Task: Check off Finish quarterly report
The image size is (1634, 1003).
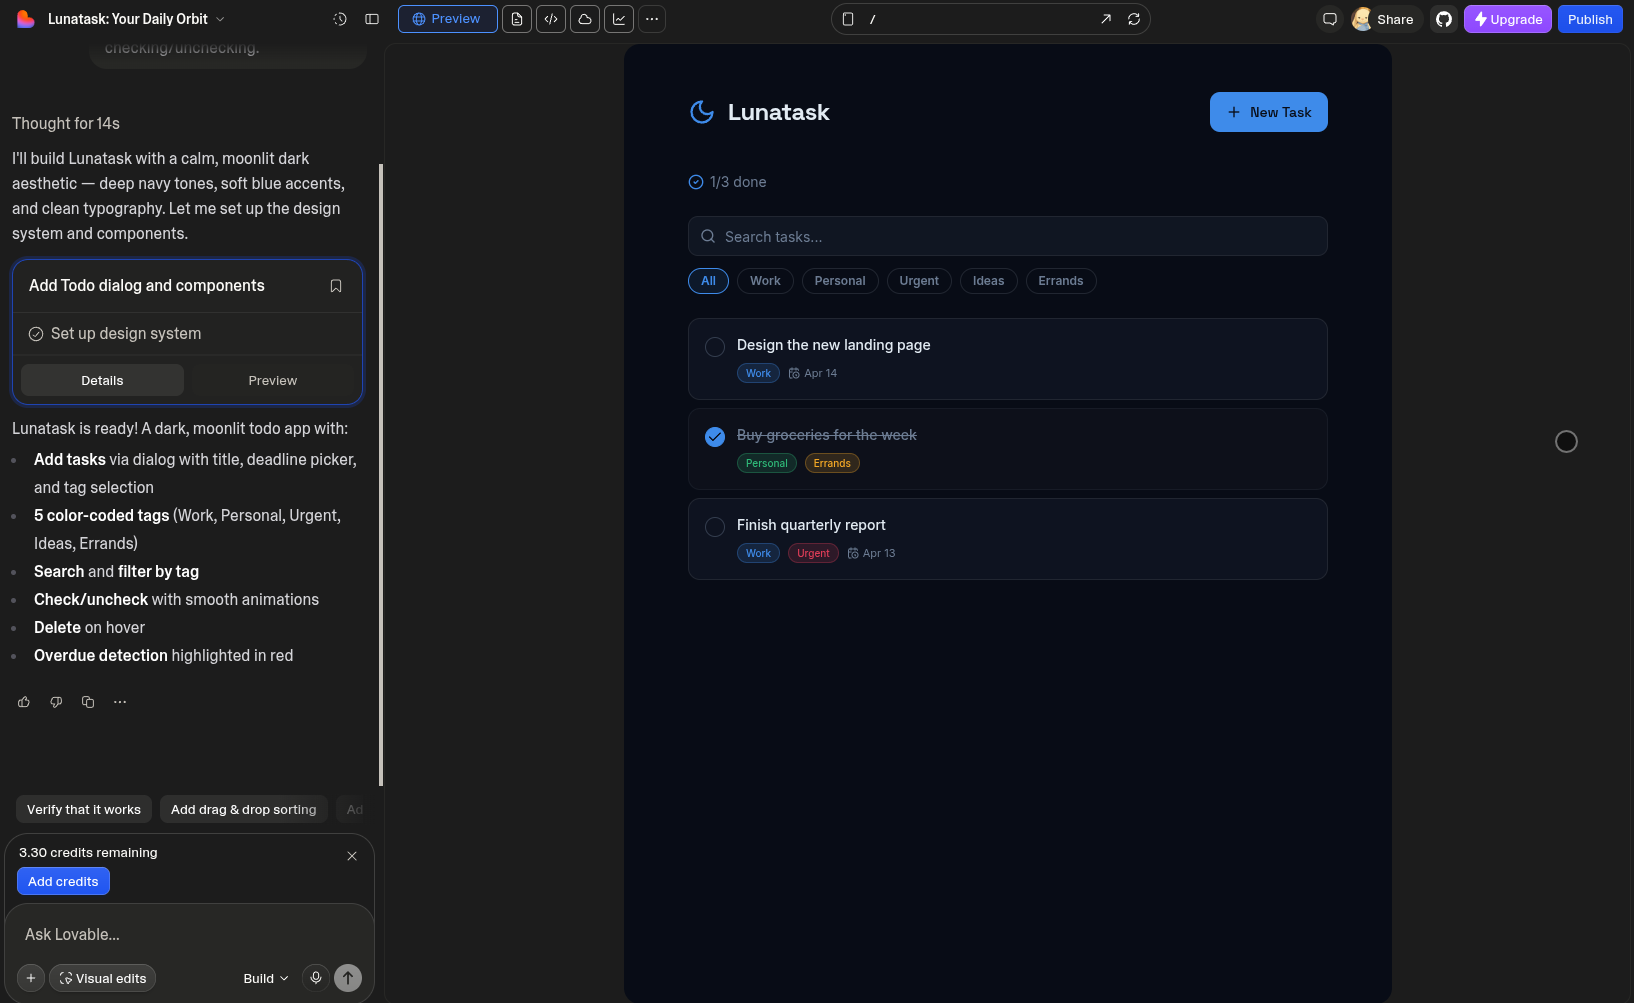Action: [715, 527]
